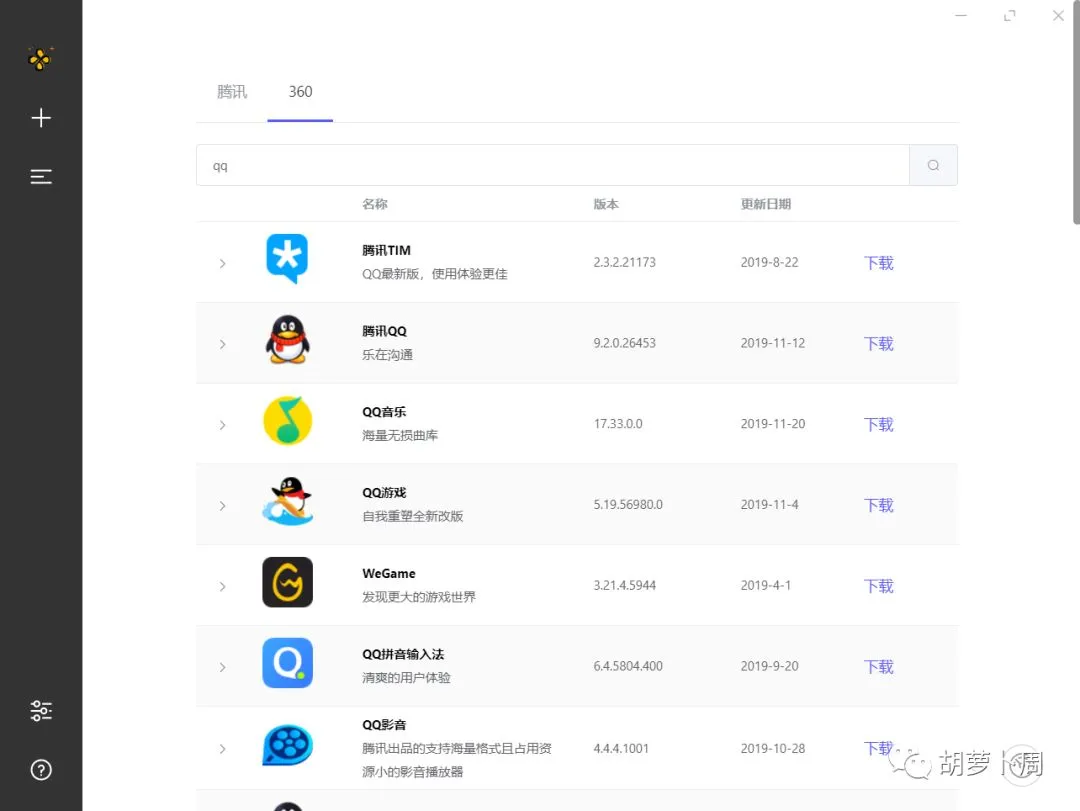Image resolution: width=1080 pixels, height=811 pixels.
Task: Click the 腾讯TIM name text
Action: (x=386, y=250)
